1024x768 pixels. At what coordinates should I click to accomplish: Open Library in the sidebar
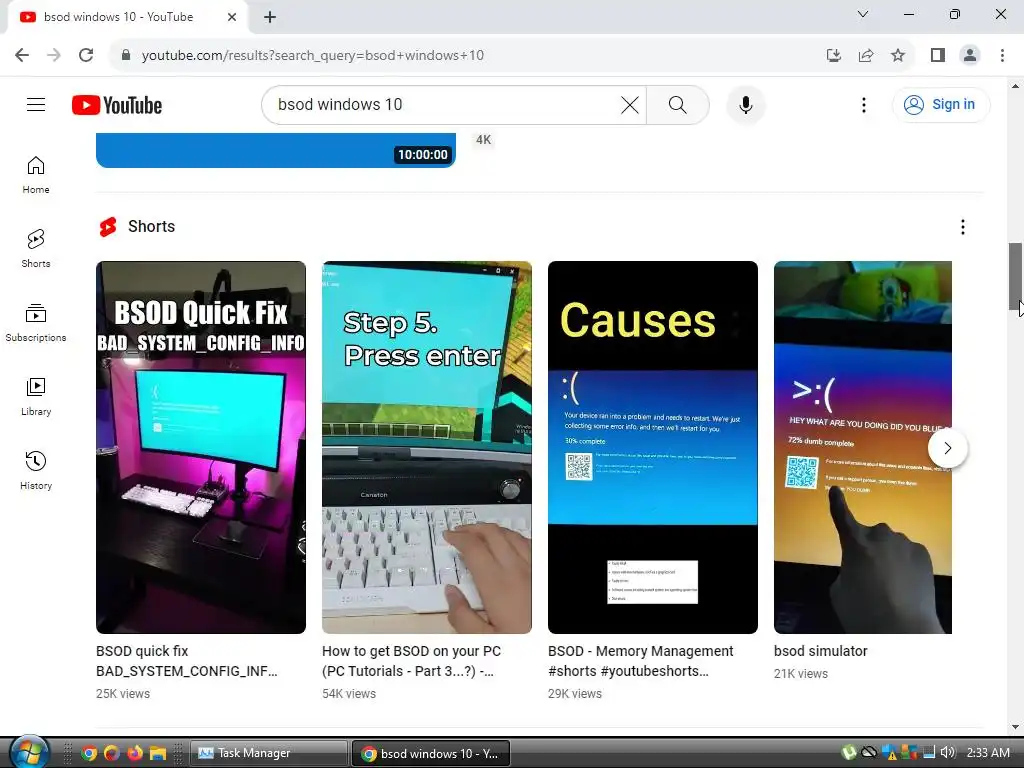point(36,396)
